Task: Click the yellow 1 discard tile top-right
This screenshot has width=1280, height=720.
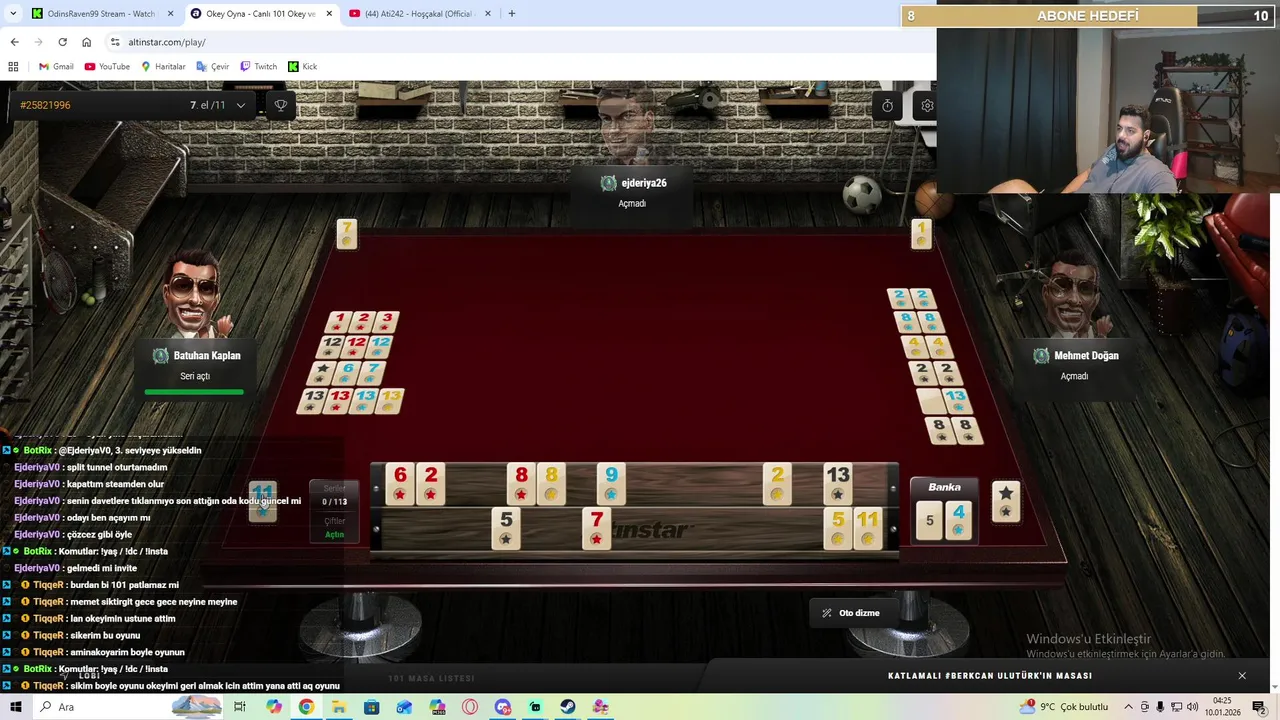Action: [921, 234]
